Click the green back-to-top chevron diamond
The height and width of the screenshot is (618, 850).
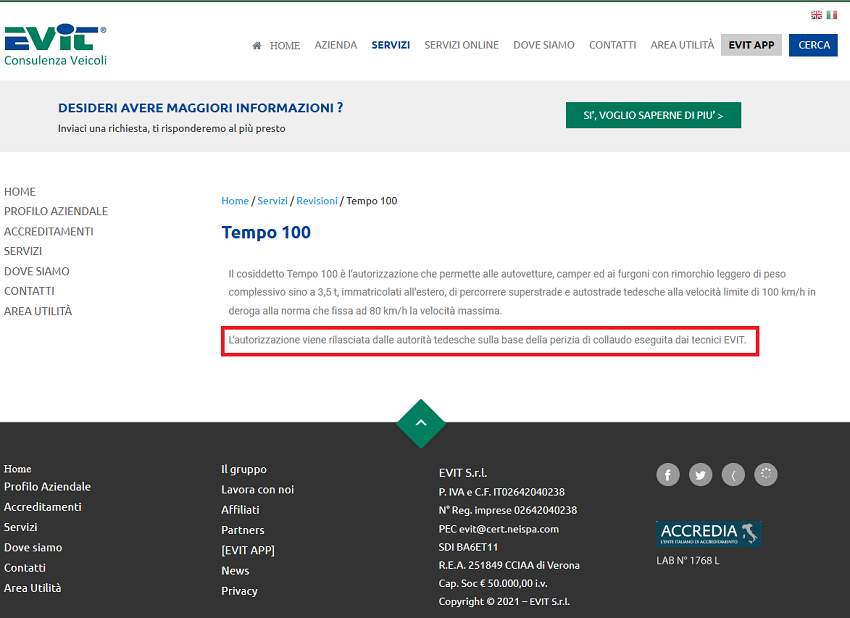421,423
